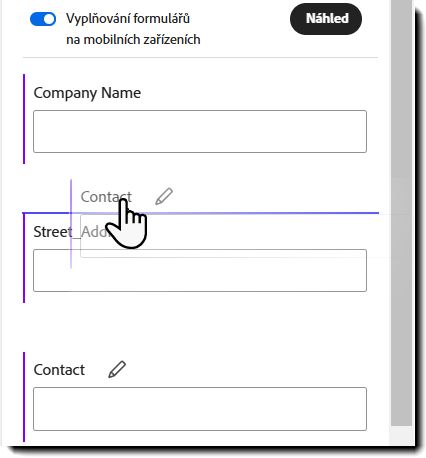Click the horizontal purple drop indicator line
Image resolution: width=426 pixels, height=458 pixels.
(201, 213)
